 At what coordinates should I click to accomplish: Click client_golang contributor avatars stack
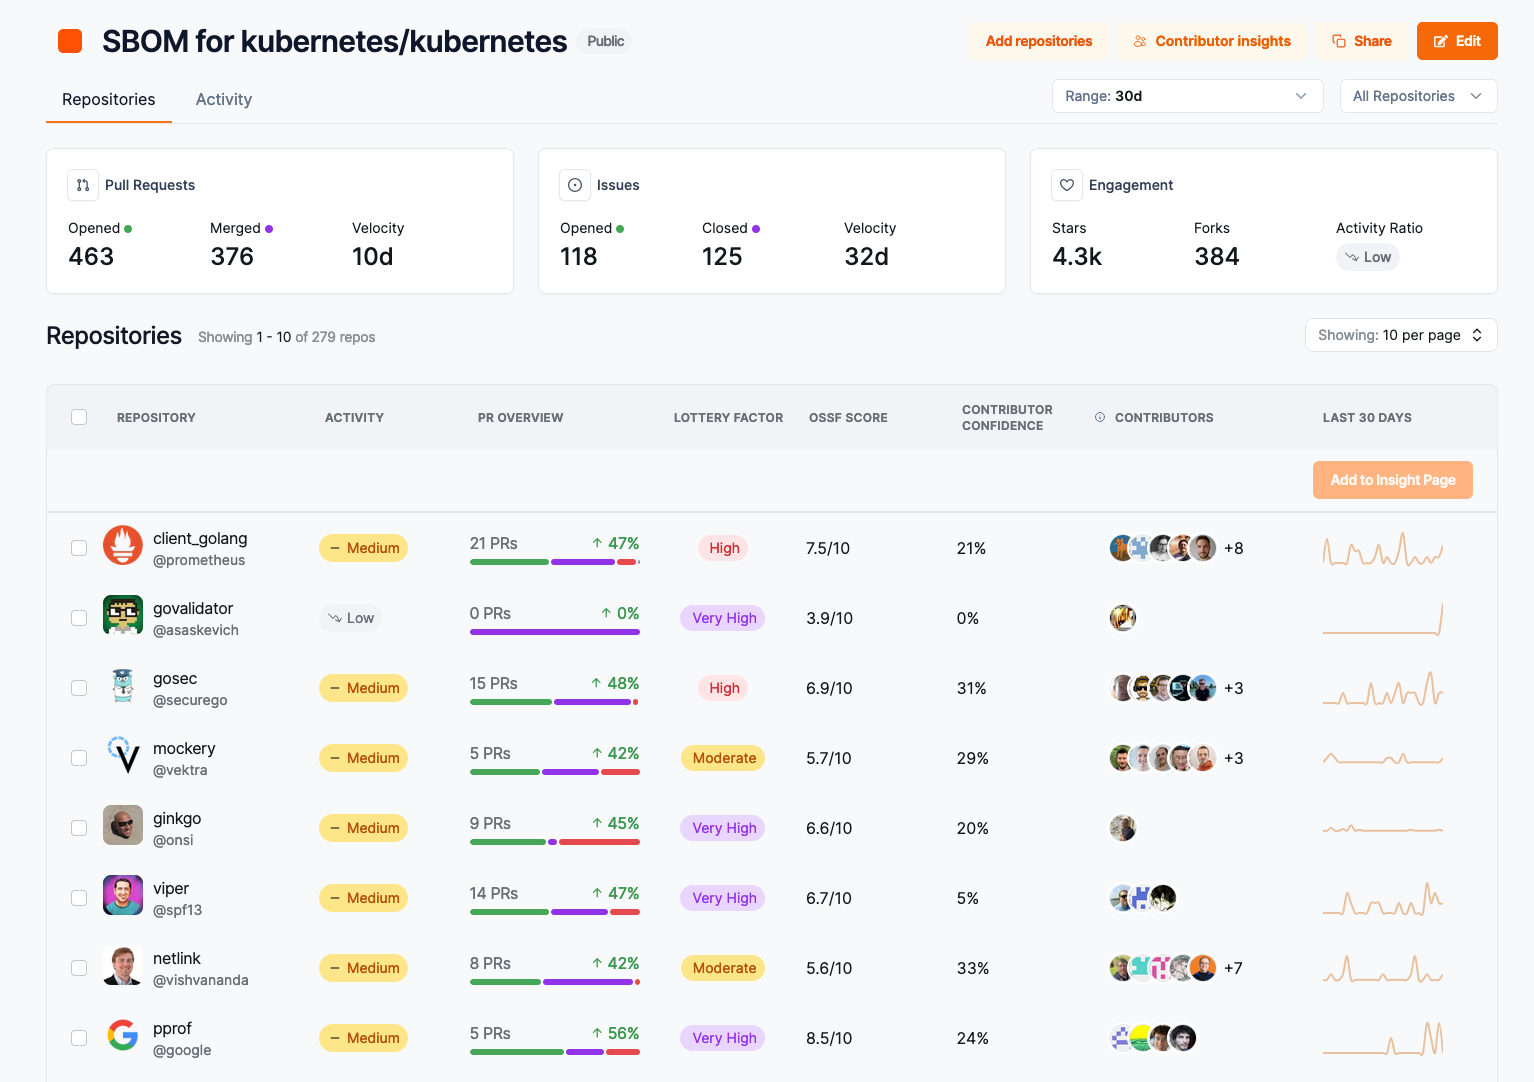point(1163,548)
